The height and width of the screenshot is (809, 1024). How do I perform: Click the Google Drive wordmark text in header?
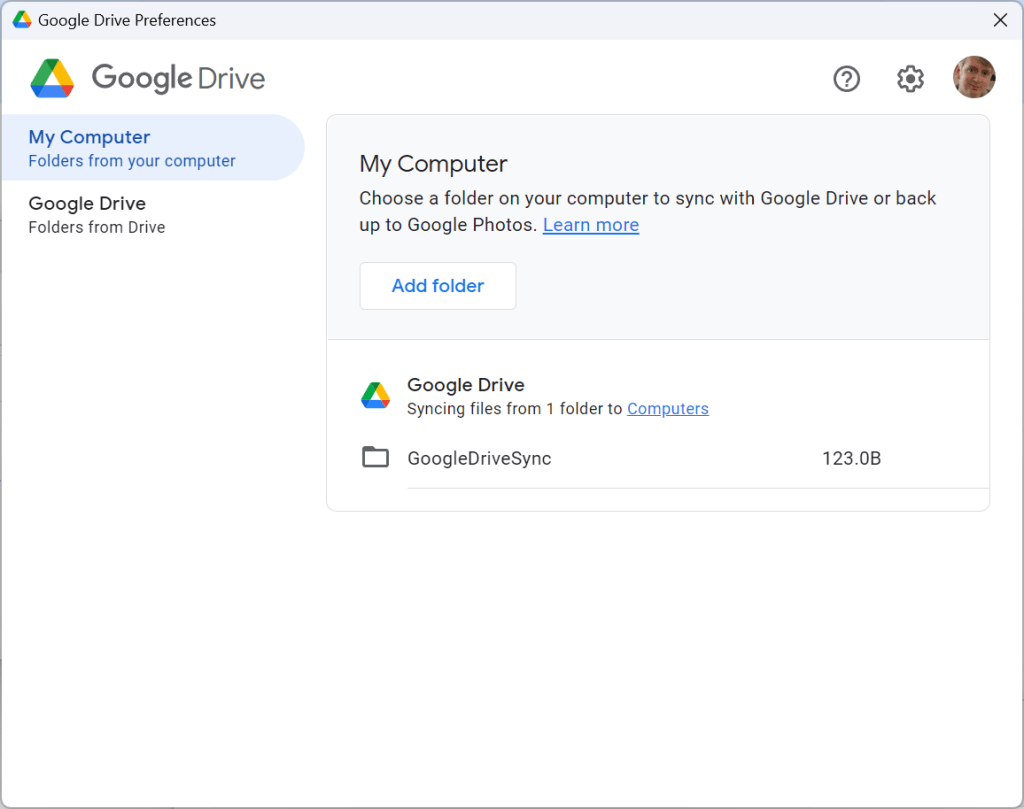tap(178, 78)
